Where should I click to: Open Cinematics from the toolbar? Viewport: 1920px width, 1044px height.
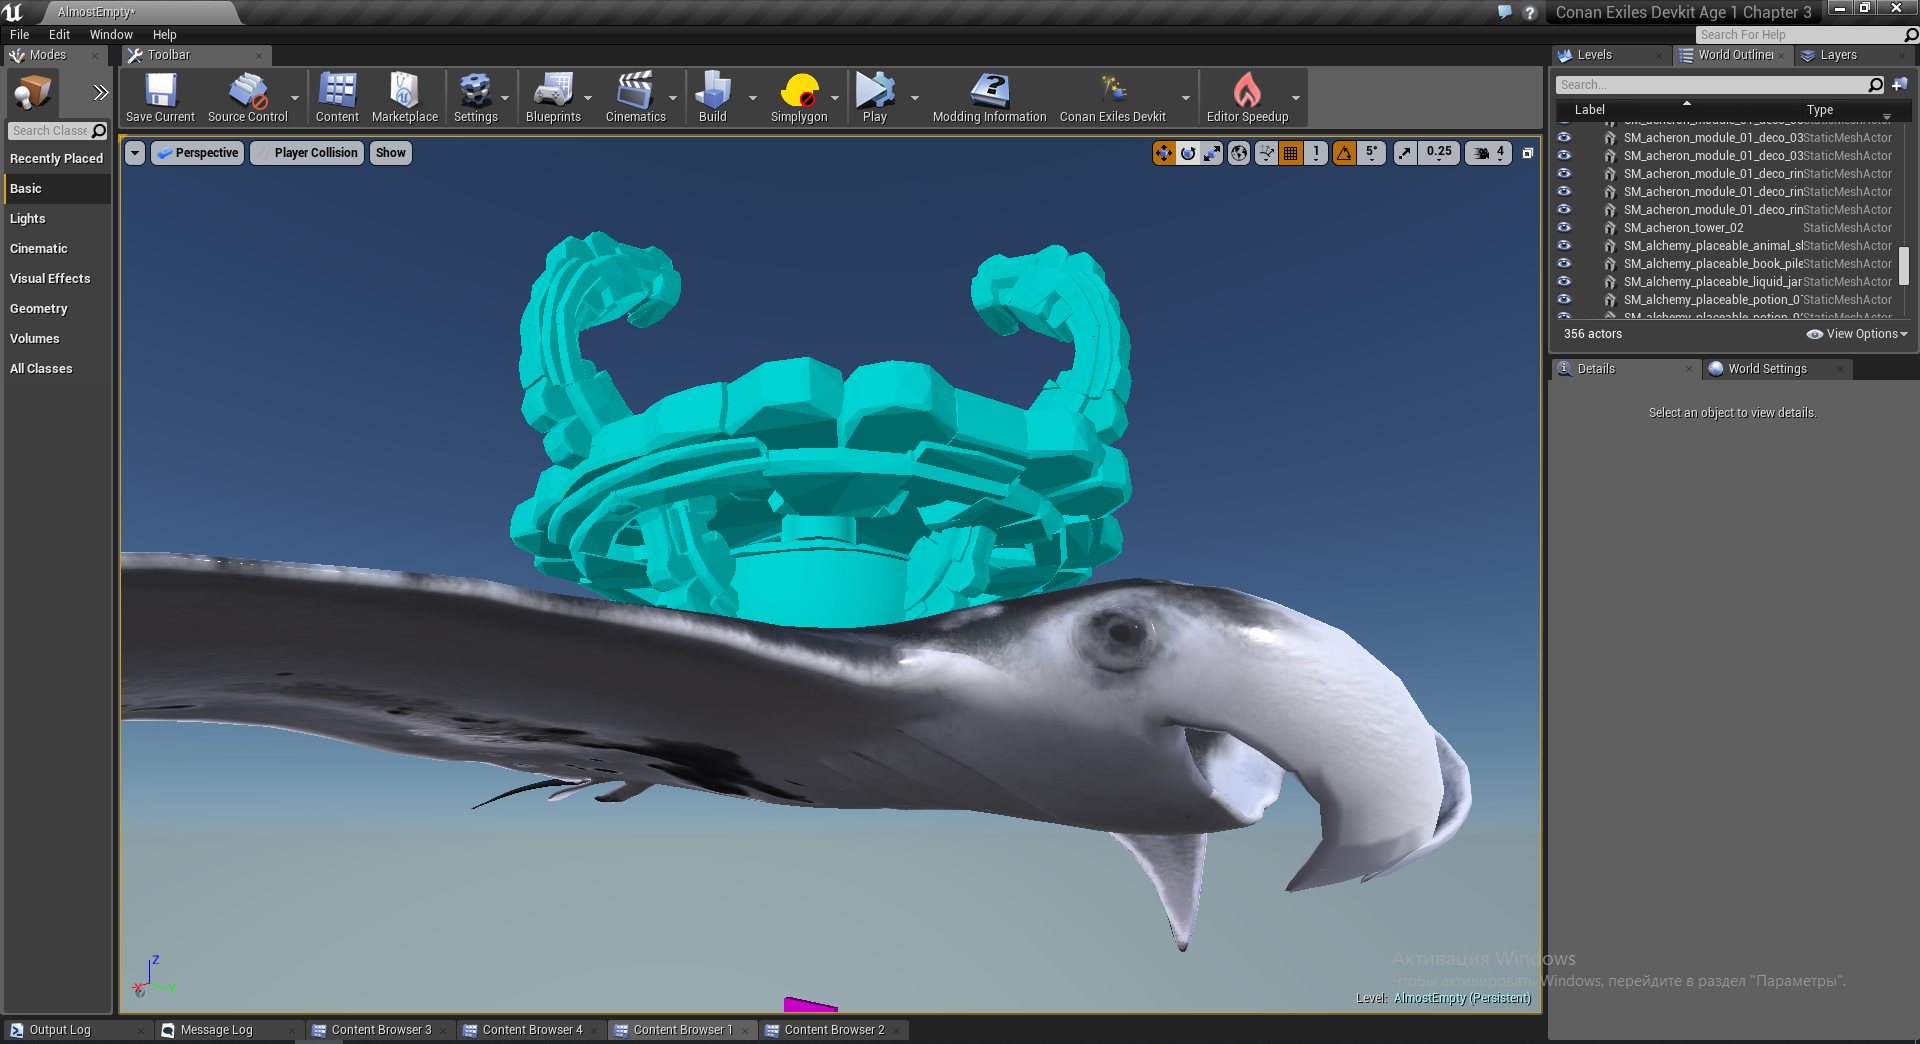(635, 96)
